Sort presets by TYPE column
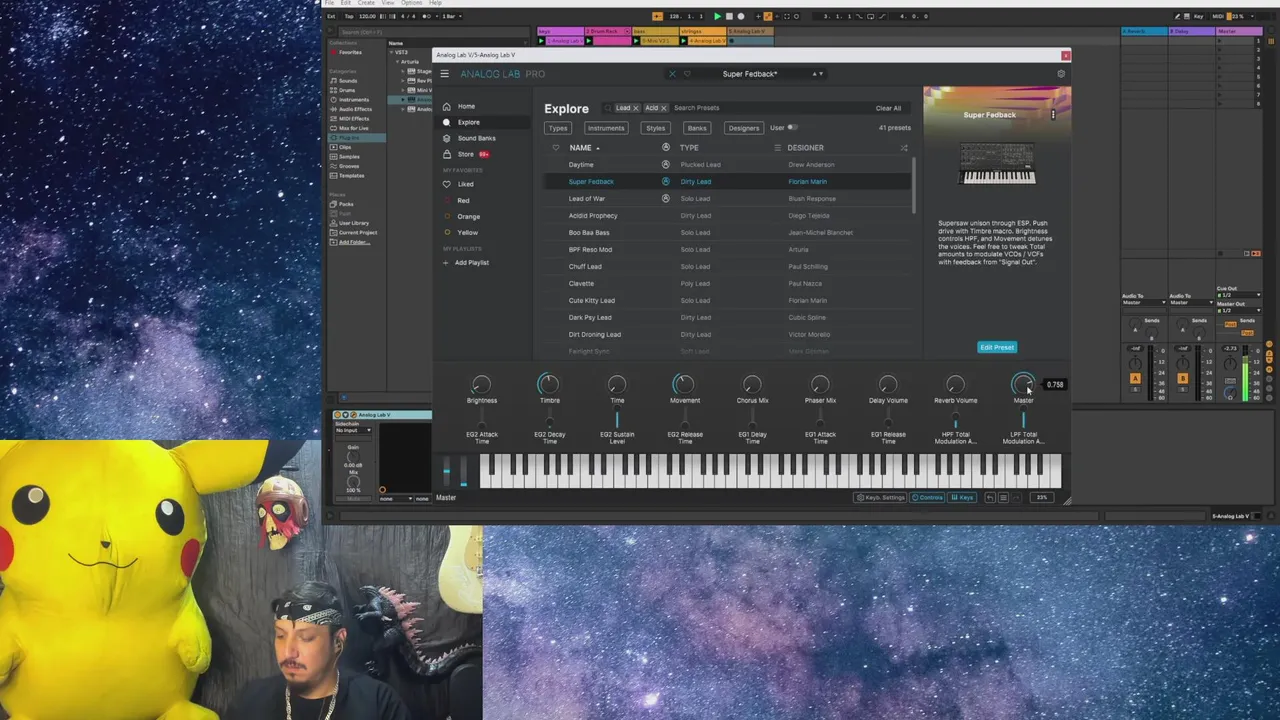 tap(689, 148)
